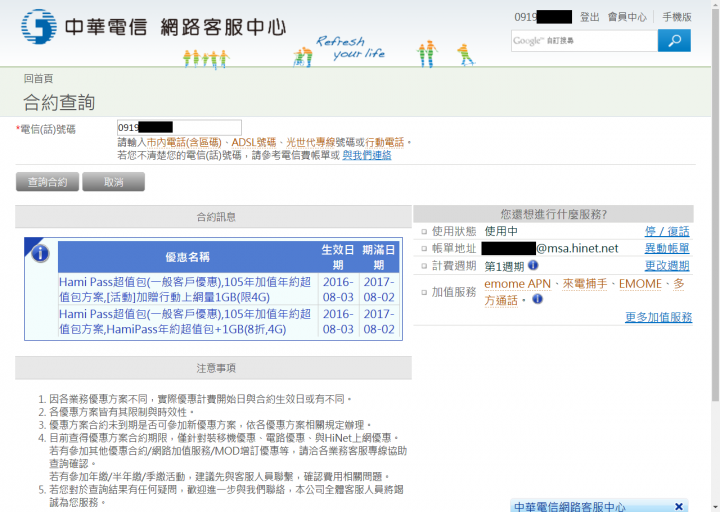Image resolution: width=720 pixels, height=512 pixels.
Task: Click the info icon after 方通話
Action: [537, 299]
